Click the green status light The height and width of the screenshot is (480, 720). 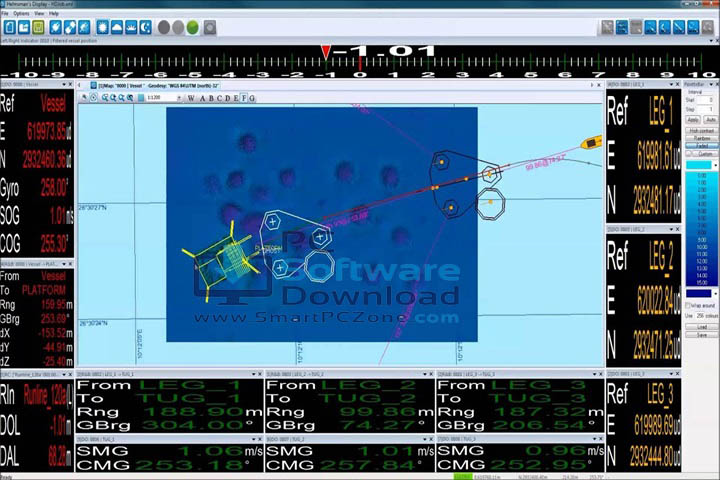click(x=192, y=28)
